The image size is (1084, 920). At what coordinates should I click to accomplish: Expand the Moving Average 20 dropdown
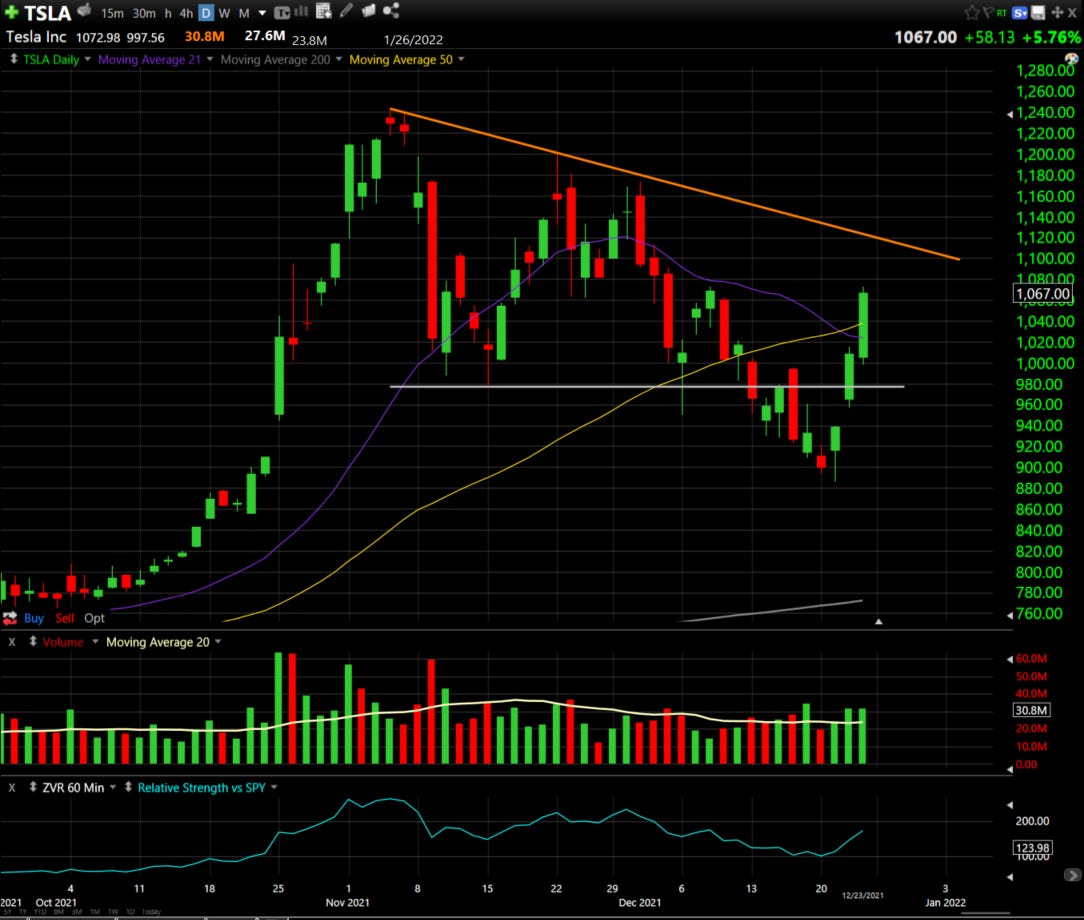coord(218,642)
